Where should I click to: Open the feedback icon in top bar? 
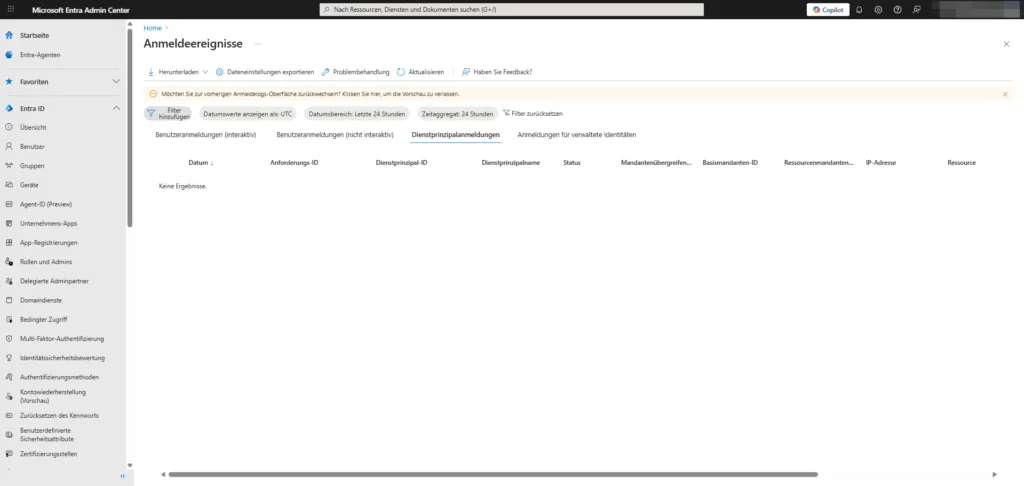[x=916, y=9]
